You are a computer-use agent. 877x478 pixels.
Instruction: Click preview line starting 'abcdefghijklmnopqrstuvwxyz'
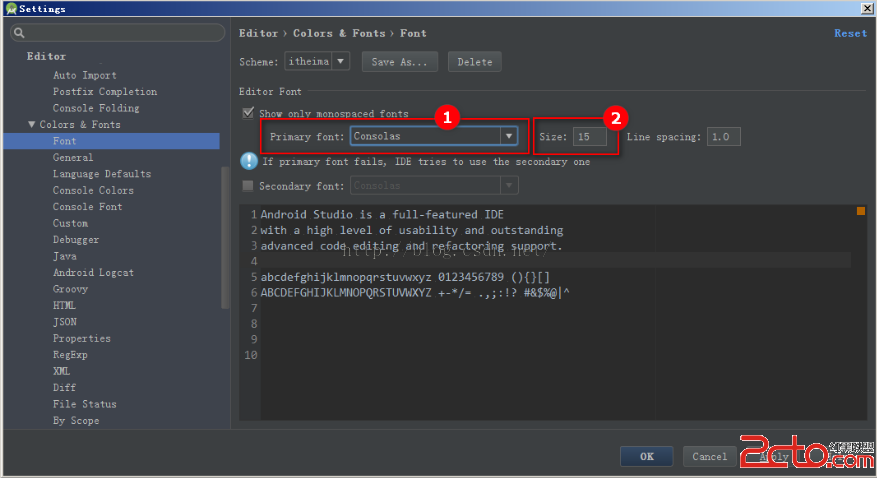click(x=406, y=277)
